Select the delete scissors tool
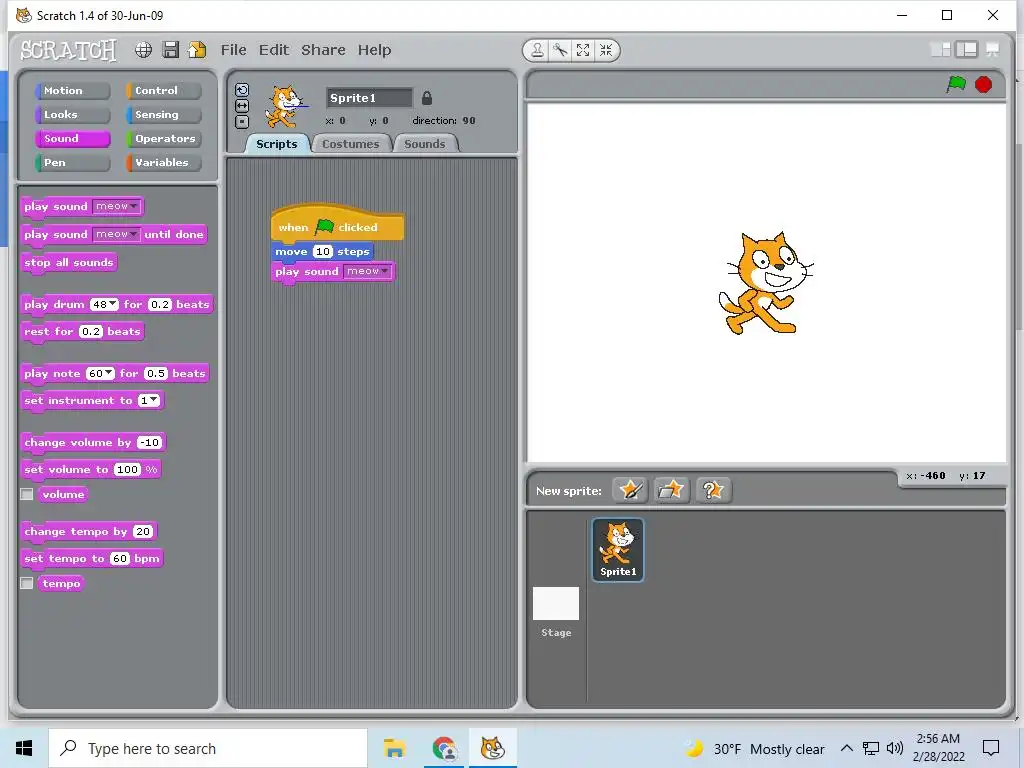Screen dimensions: 1024x768 pos(560,50)
